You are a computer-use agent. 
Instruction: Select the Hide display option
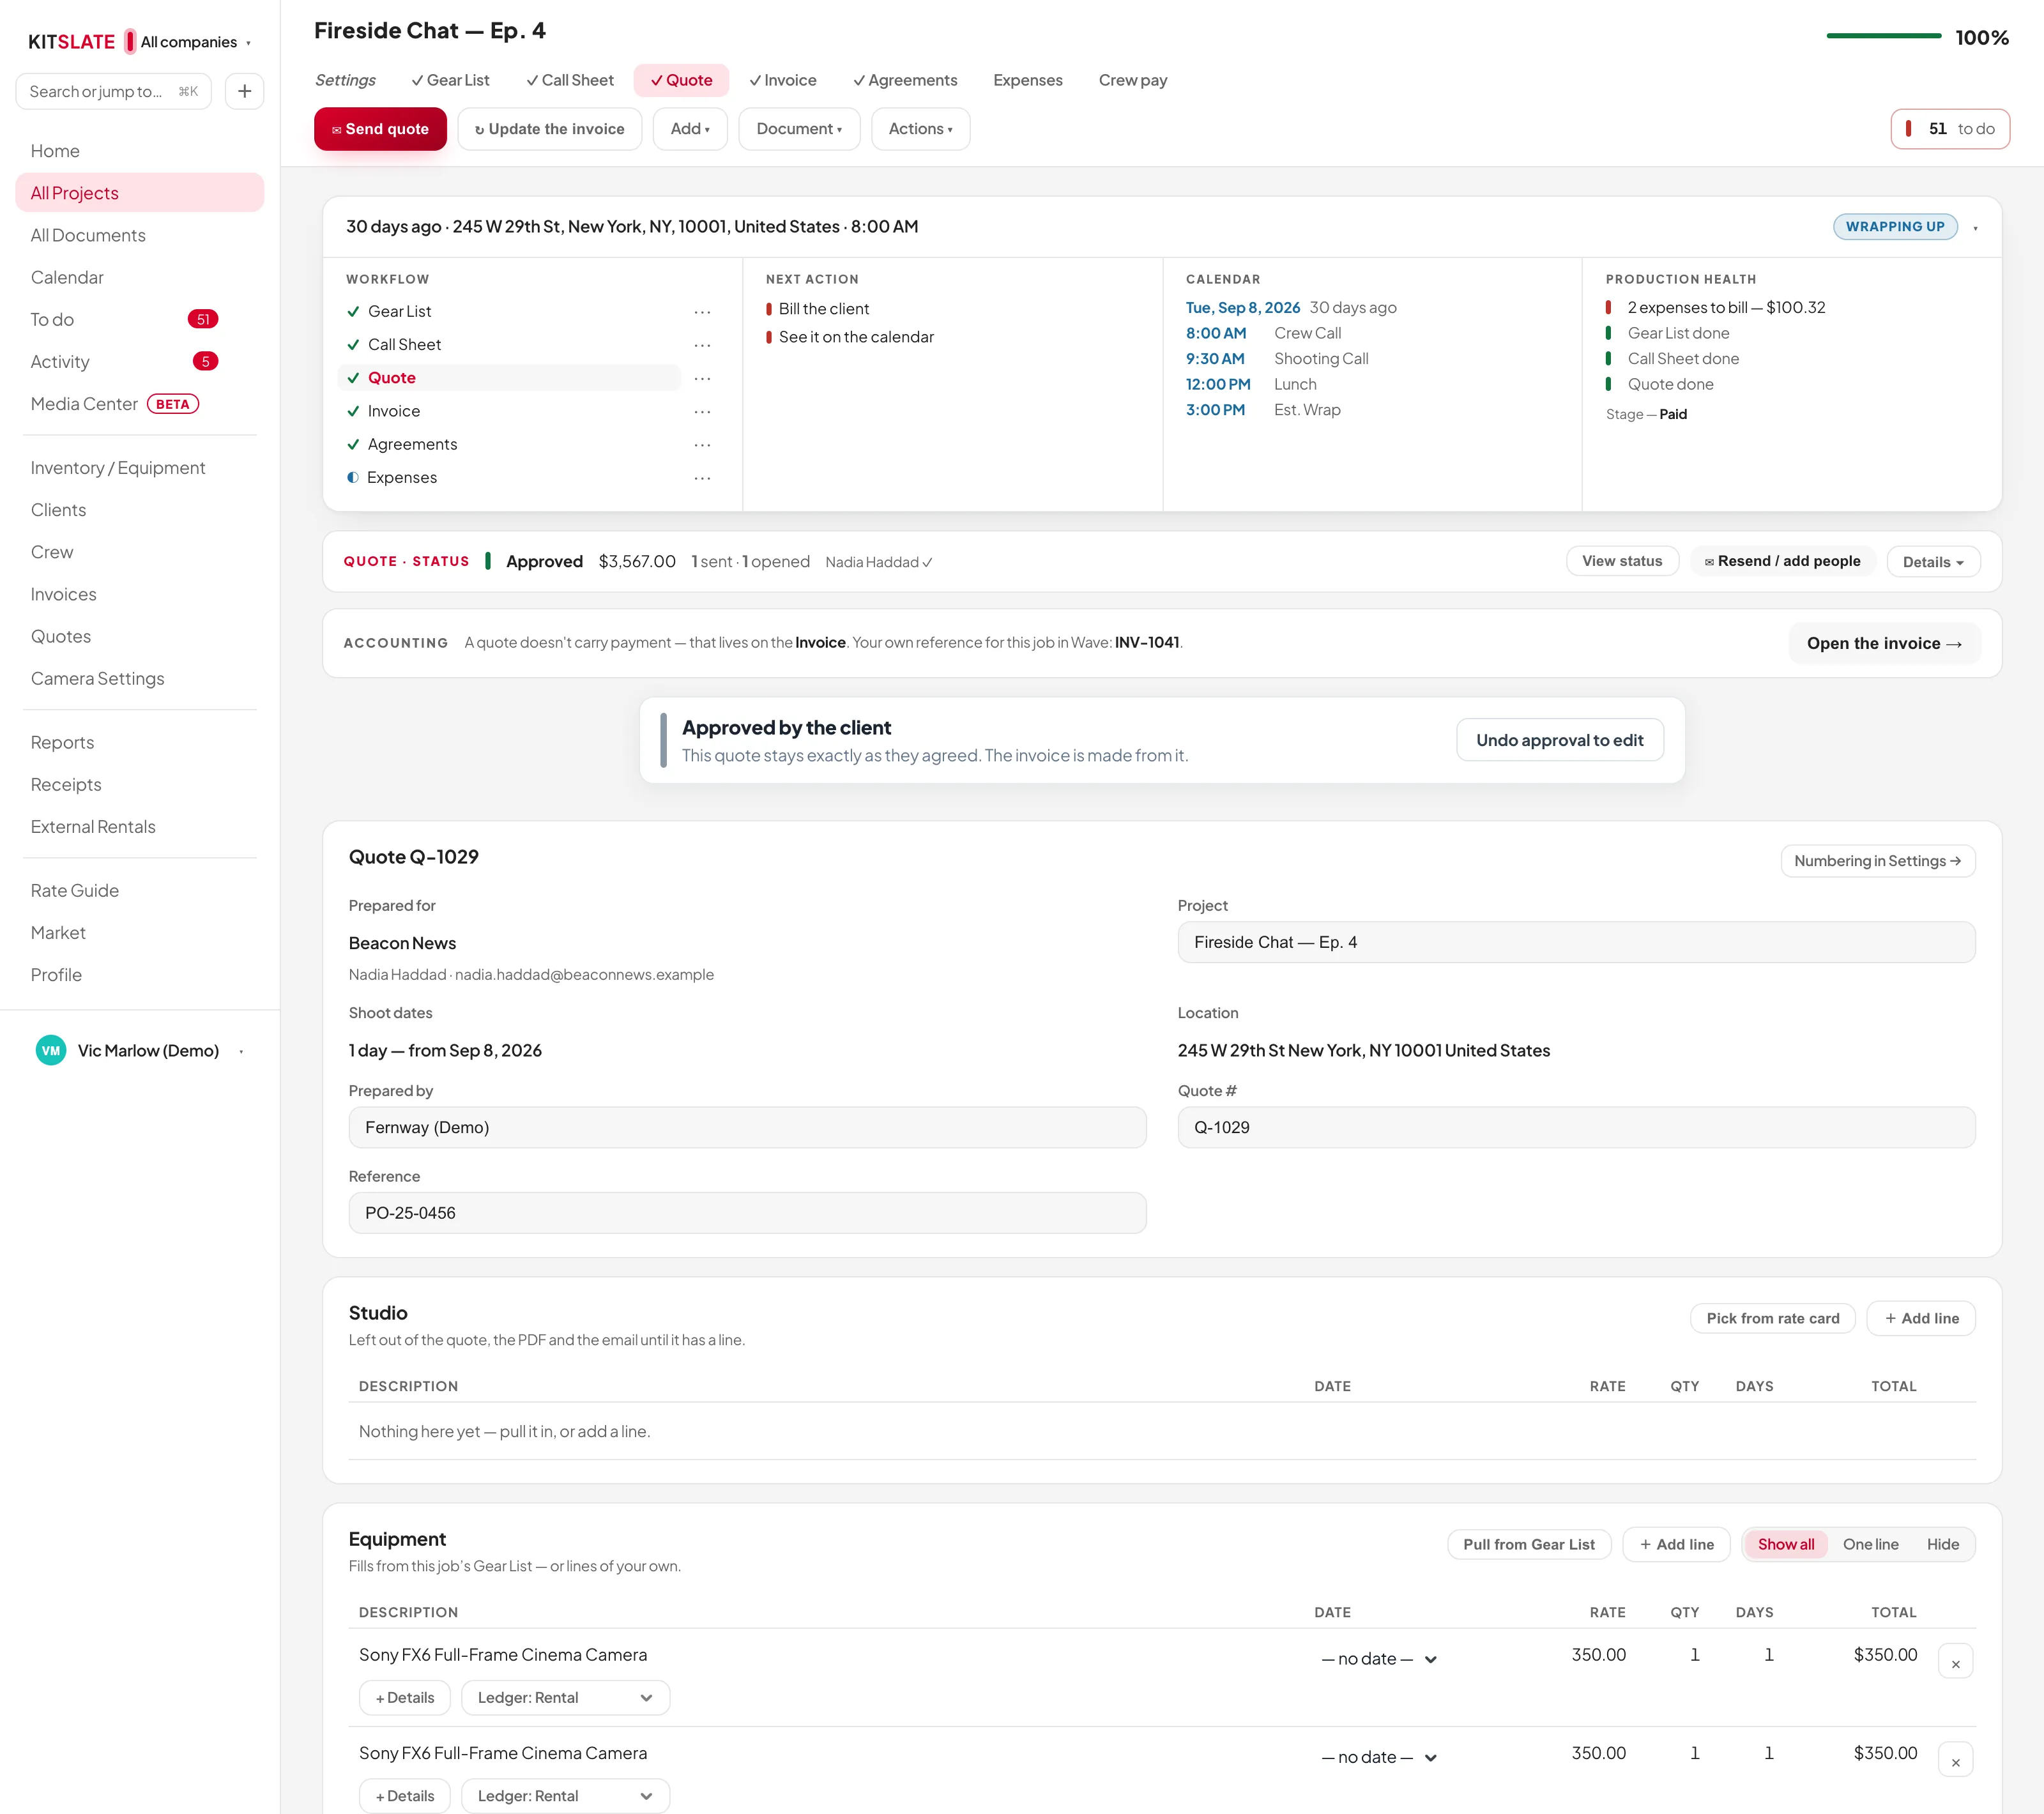pos(1942,1544)
